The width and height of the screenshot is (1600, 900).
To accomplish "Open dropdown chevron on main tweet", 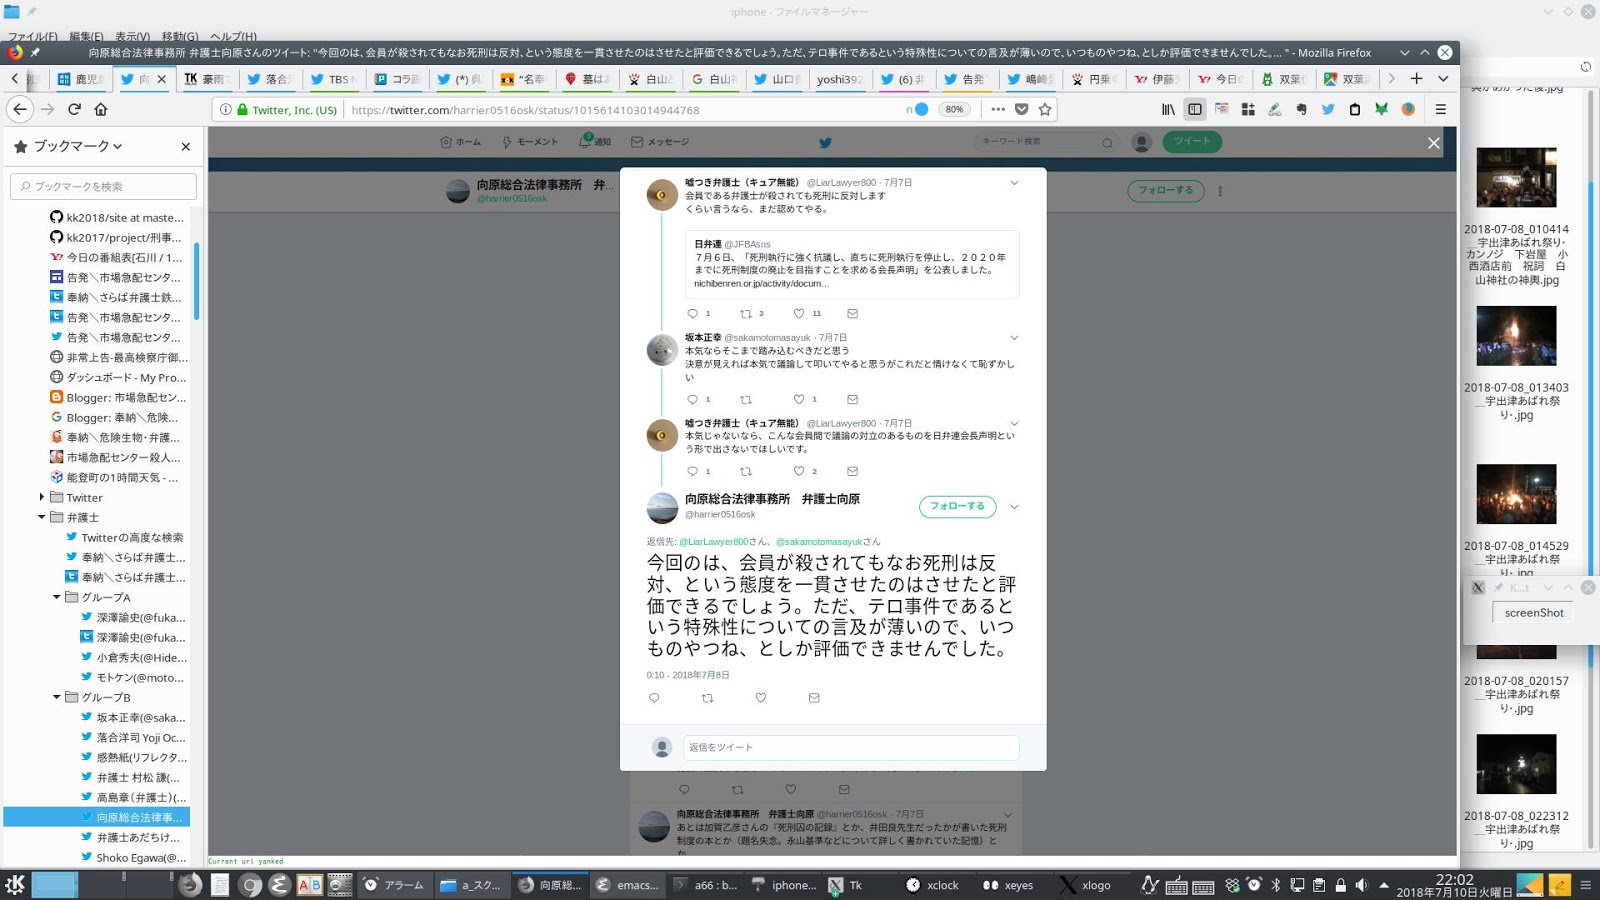I will click(x=1014, y=507).
